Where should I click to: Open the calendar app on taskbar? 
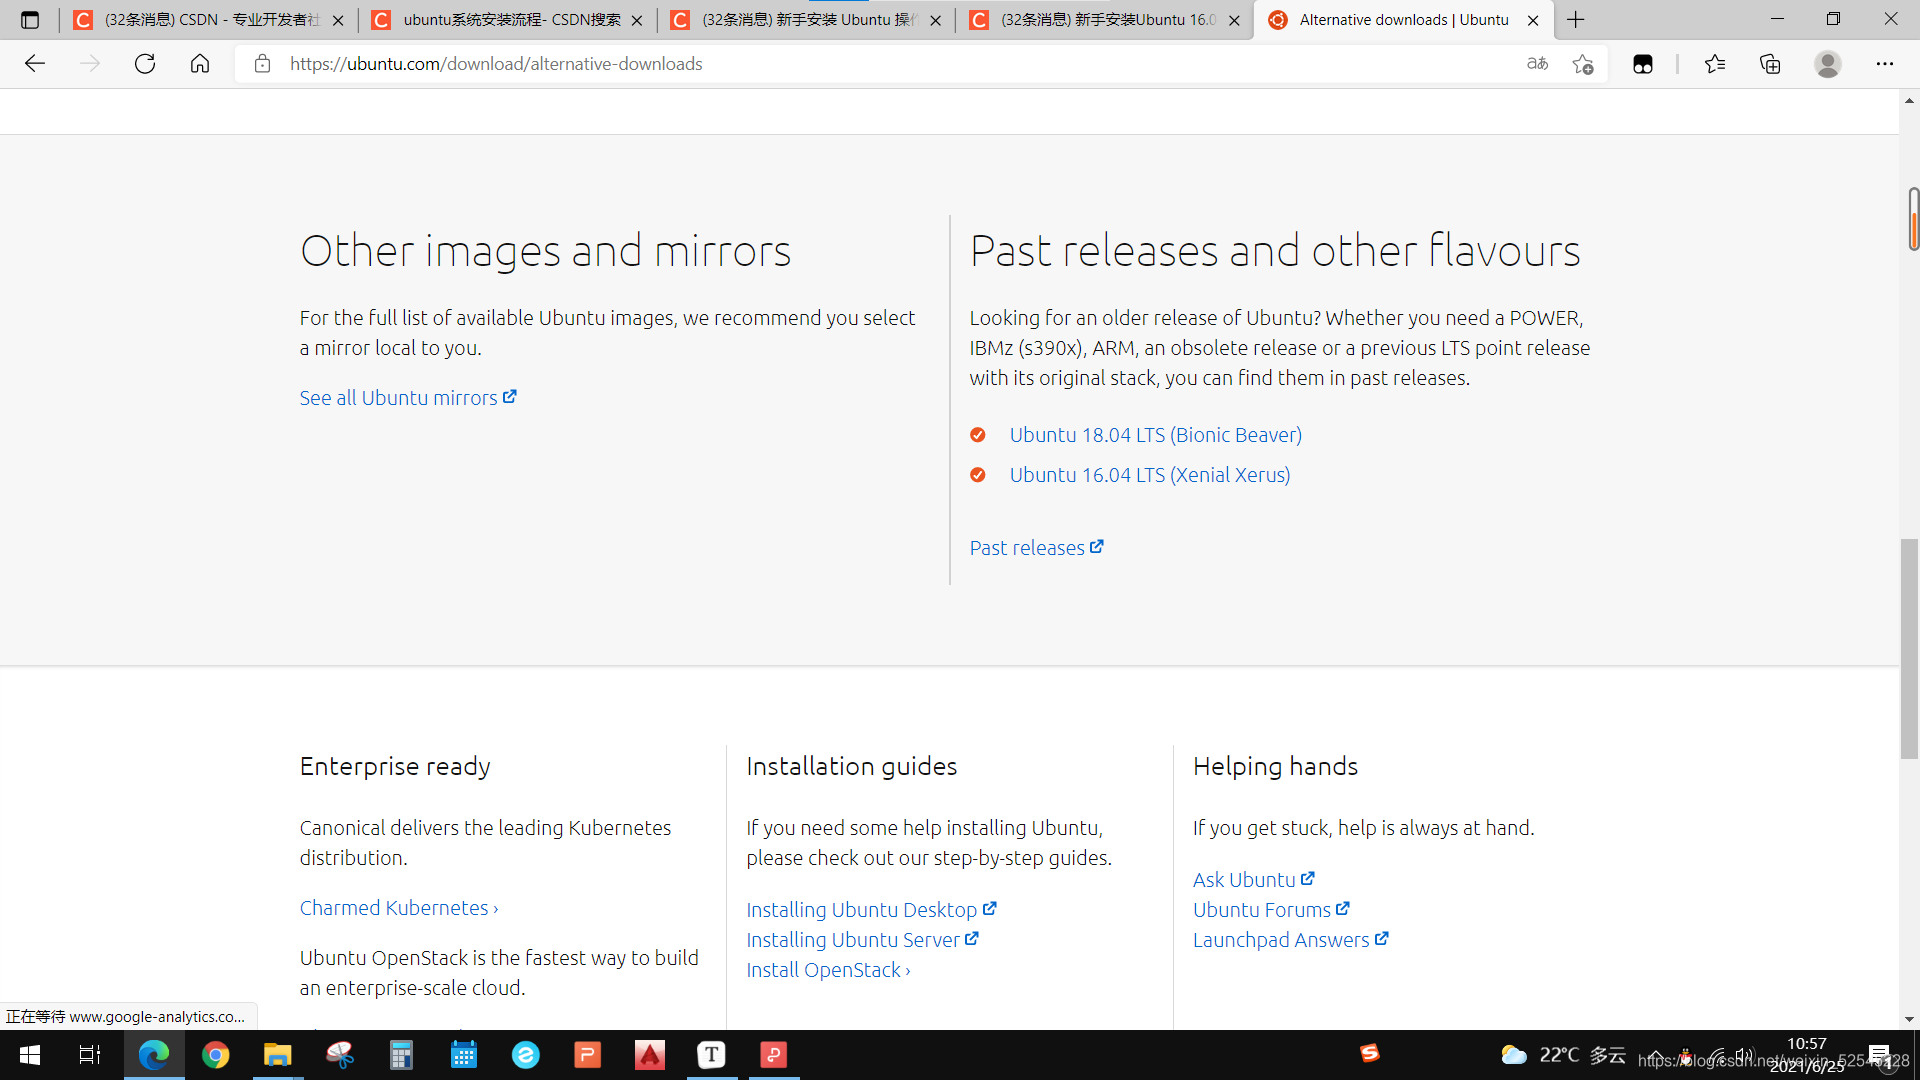tap(463, 1055)
